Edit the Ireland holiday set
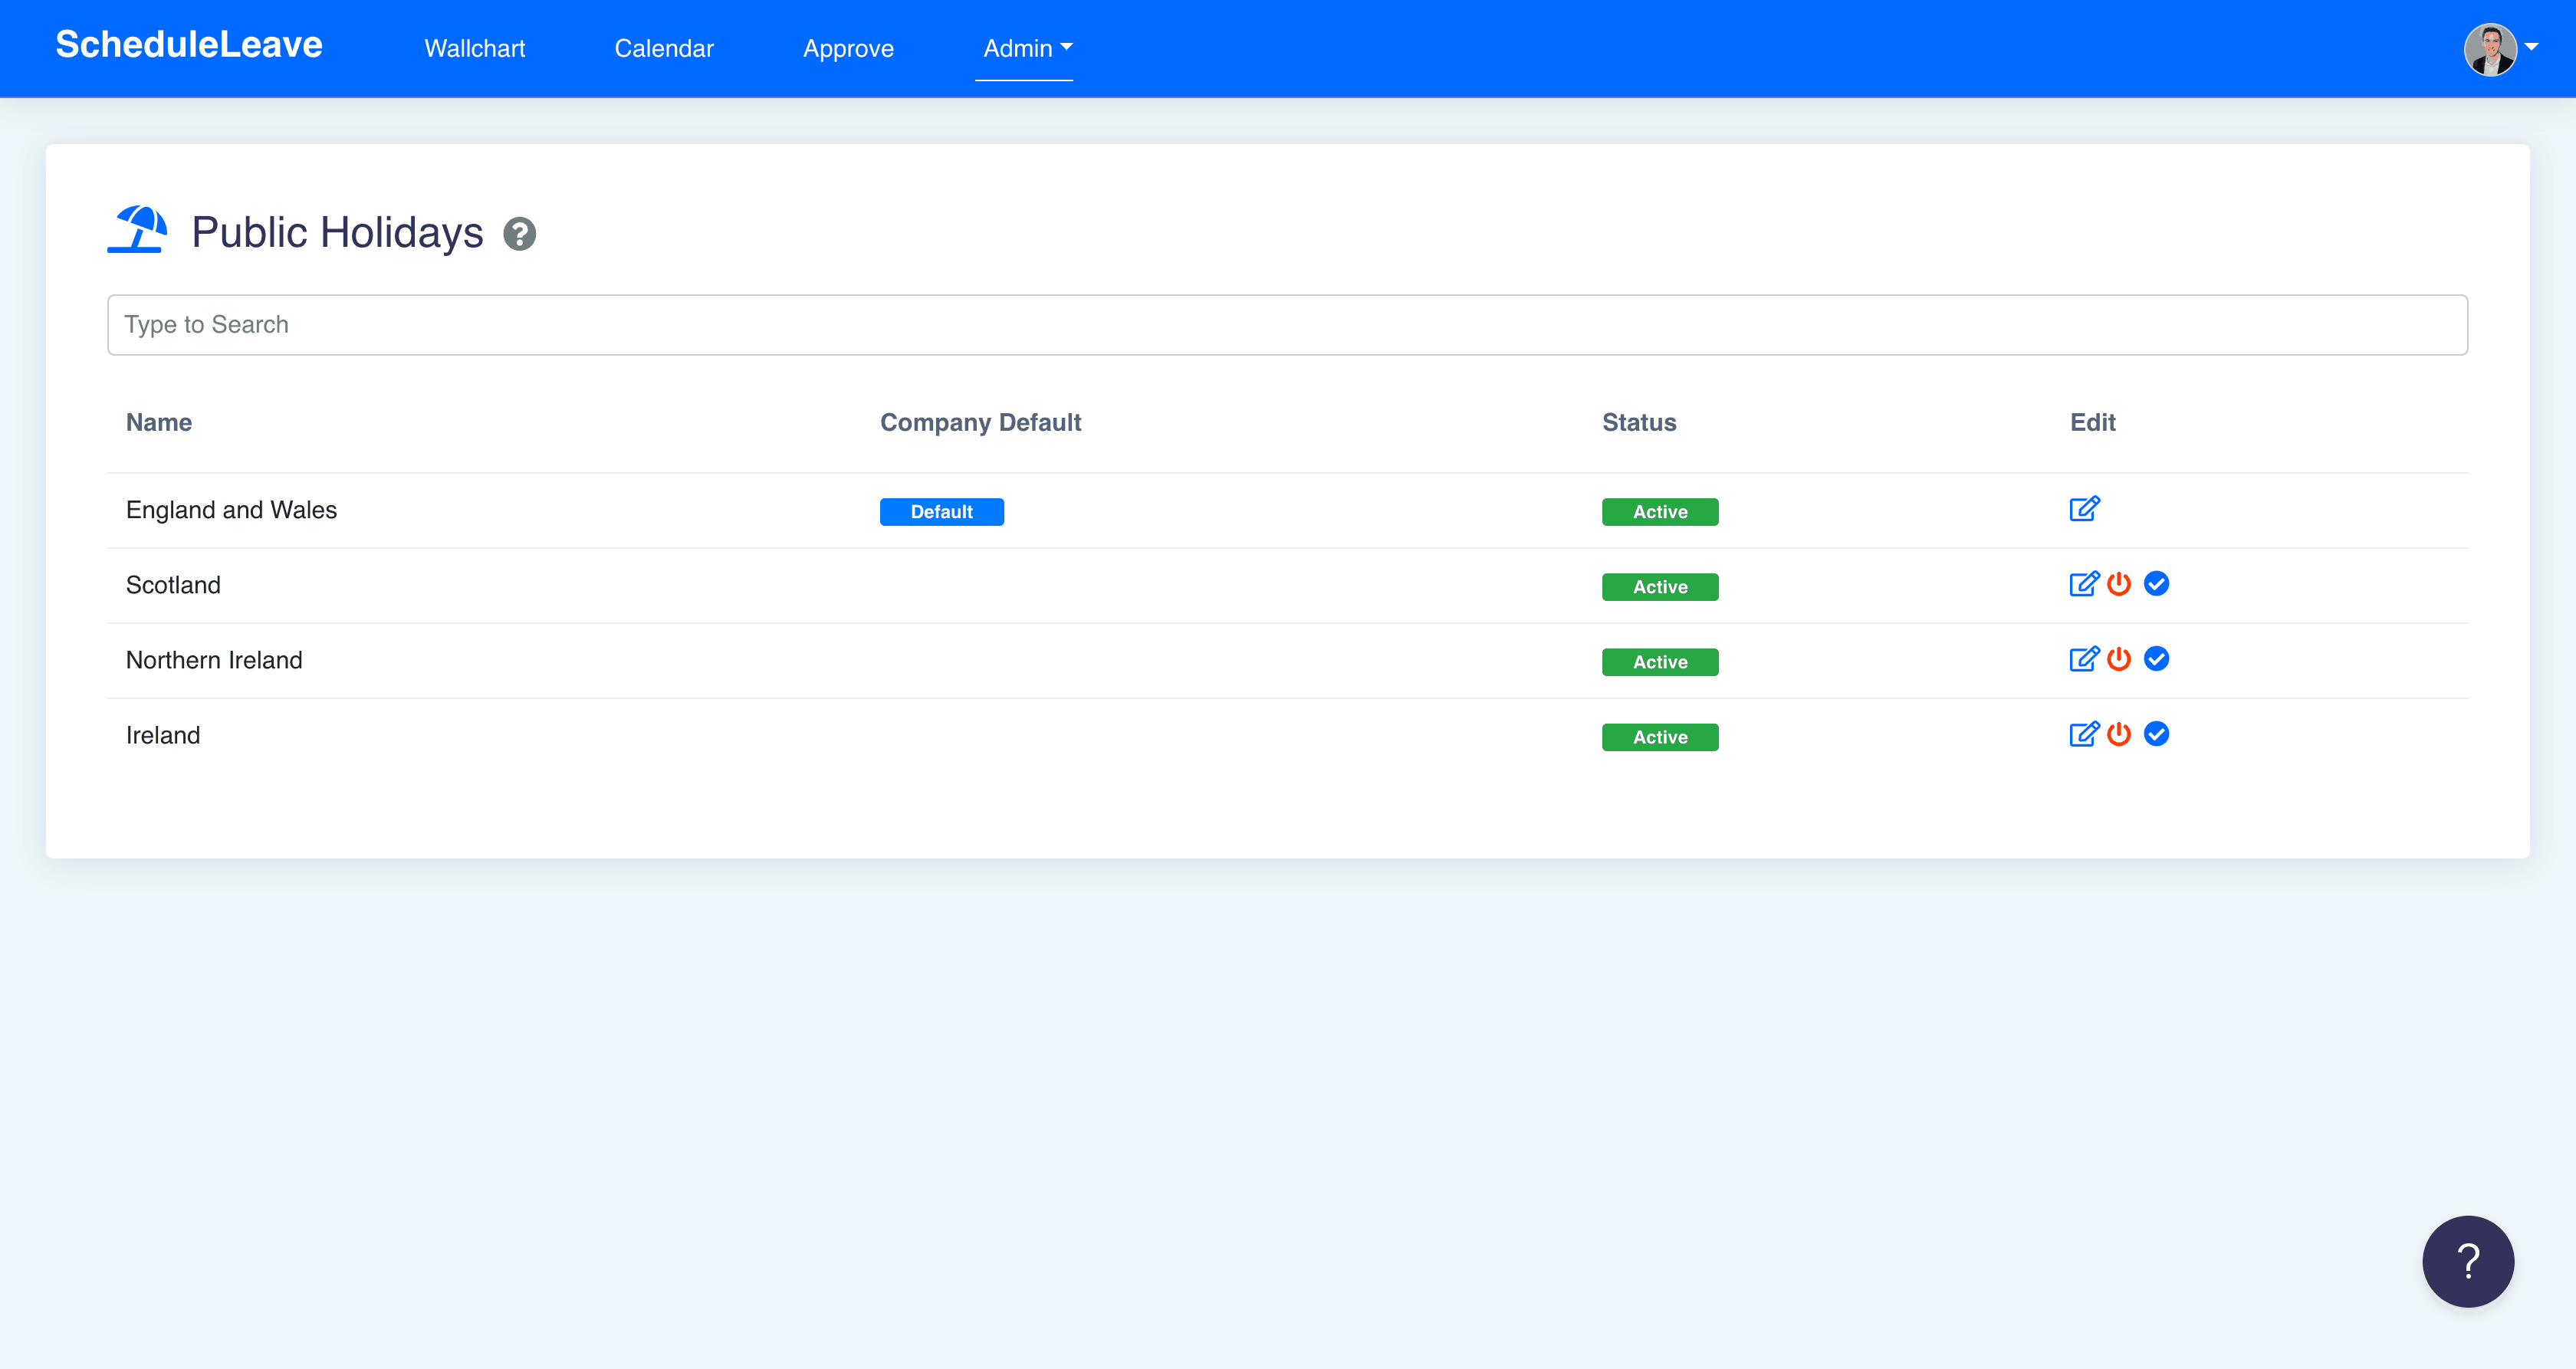This screenshot has height=1369, width=2576. pyautogui.click(x=2084, y=734)
